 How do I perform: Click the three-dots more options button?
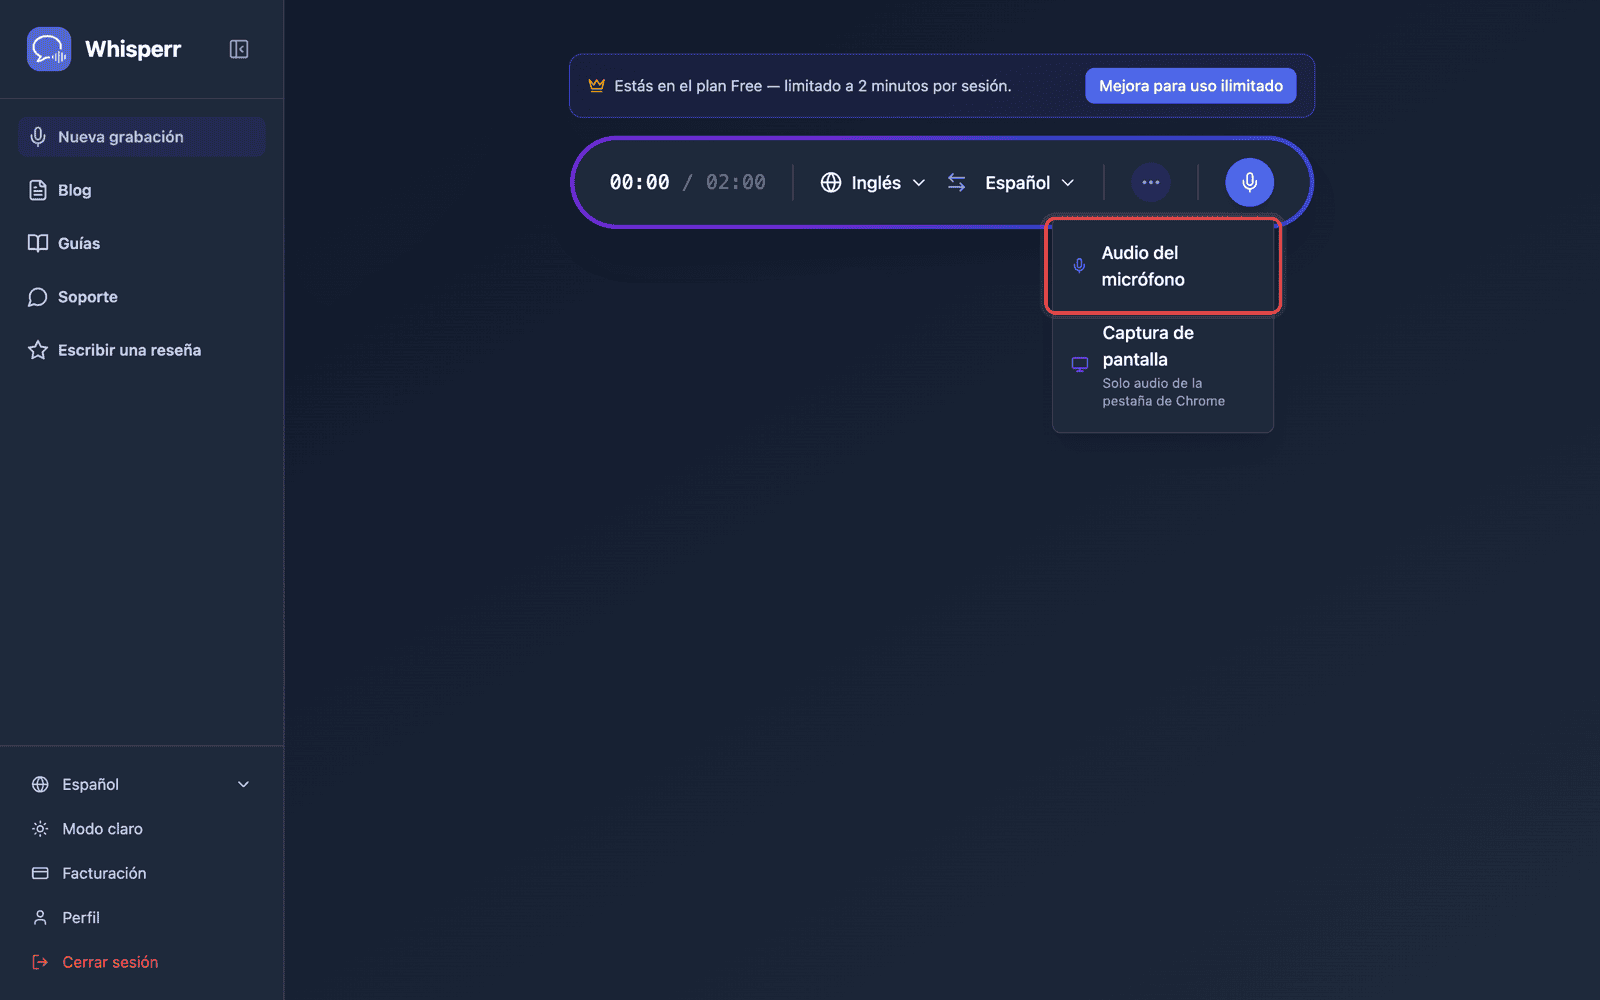[x=1151, y=183]
